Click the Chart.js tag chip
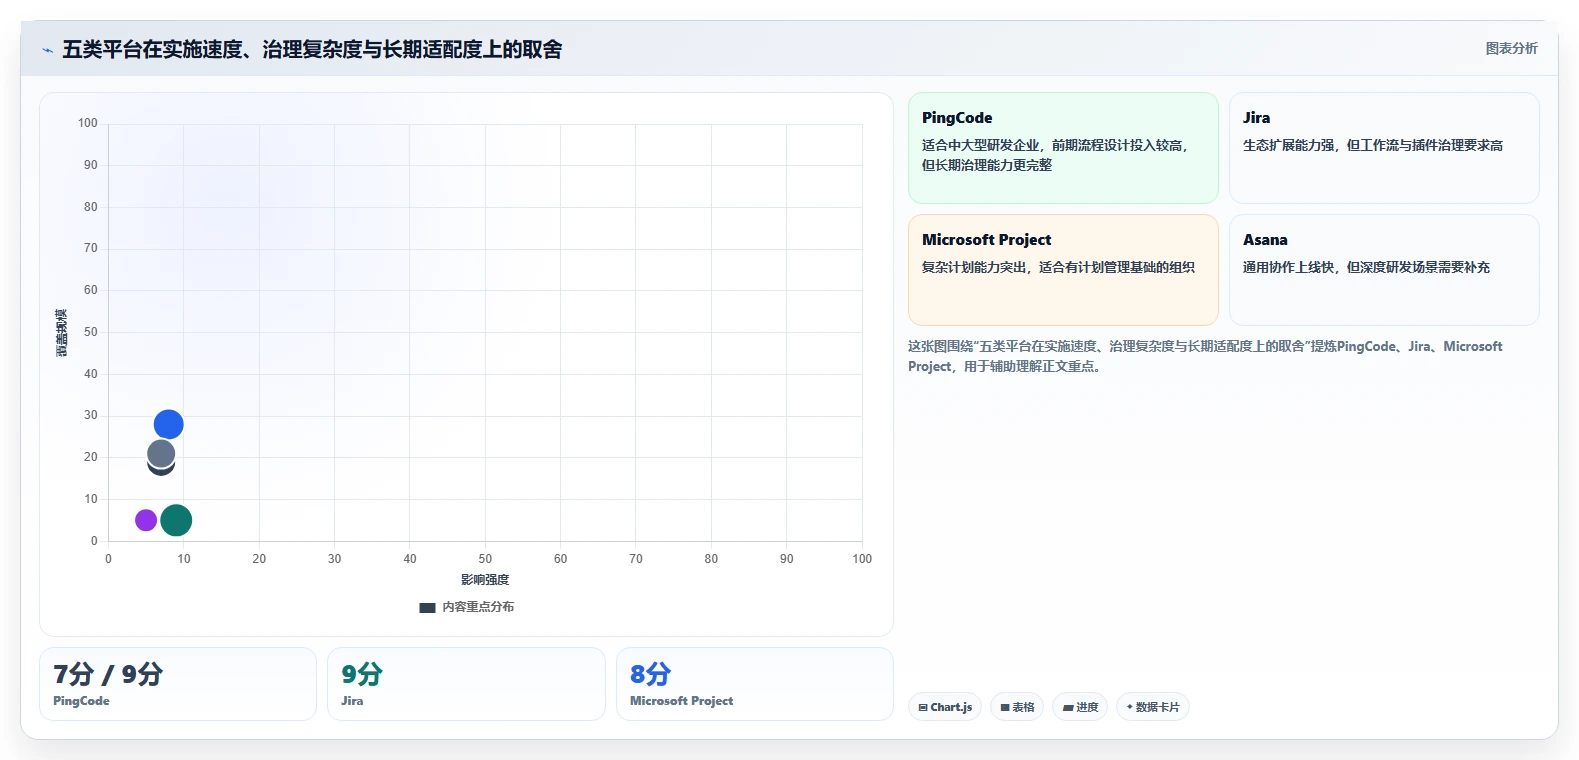 [945, 707]
